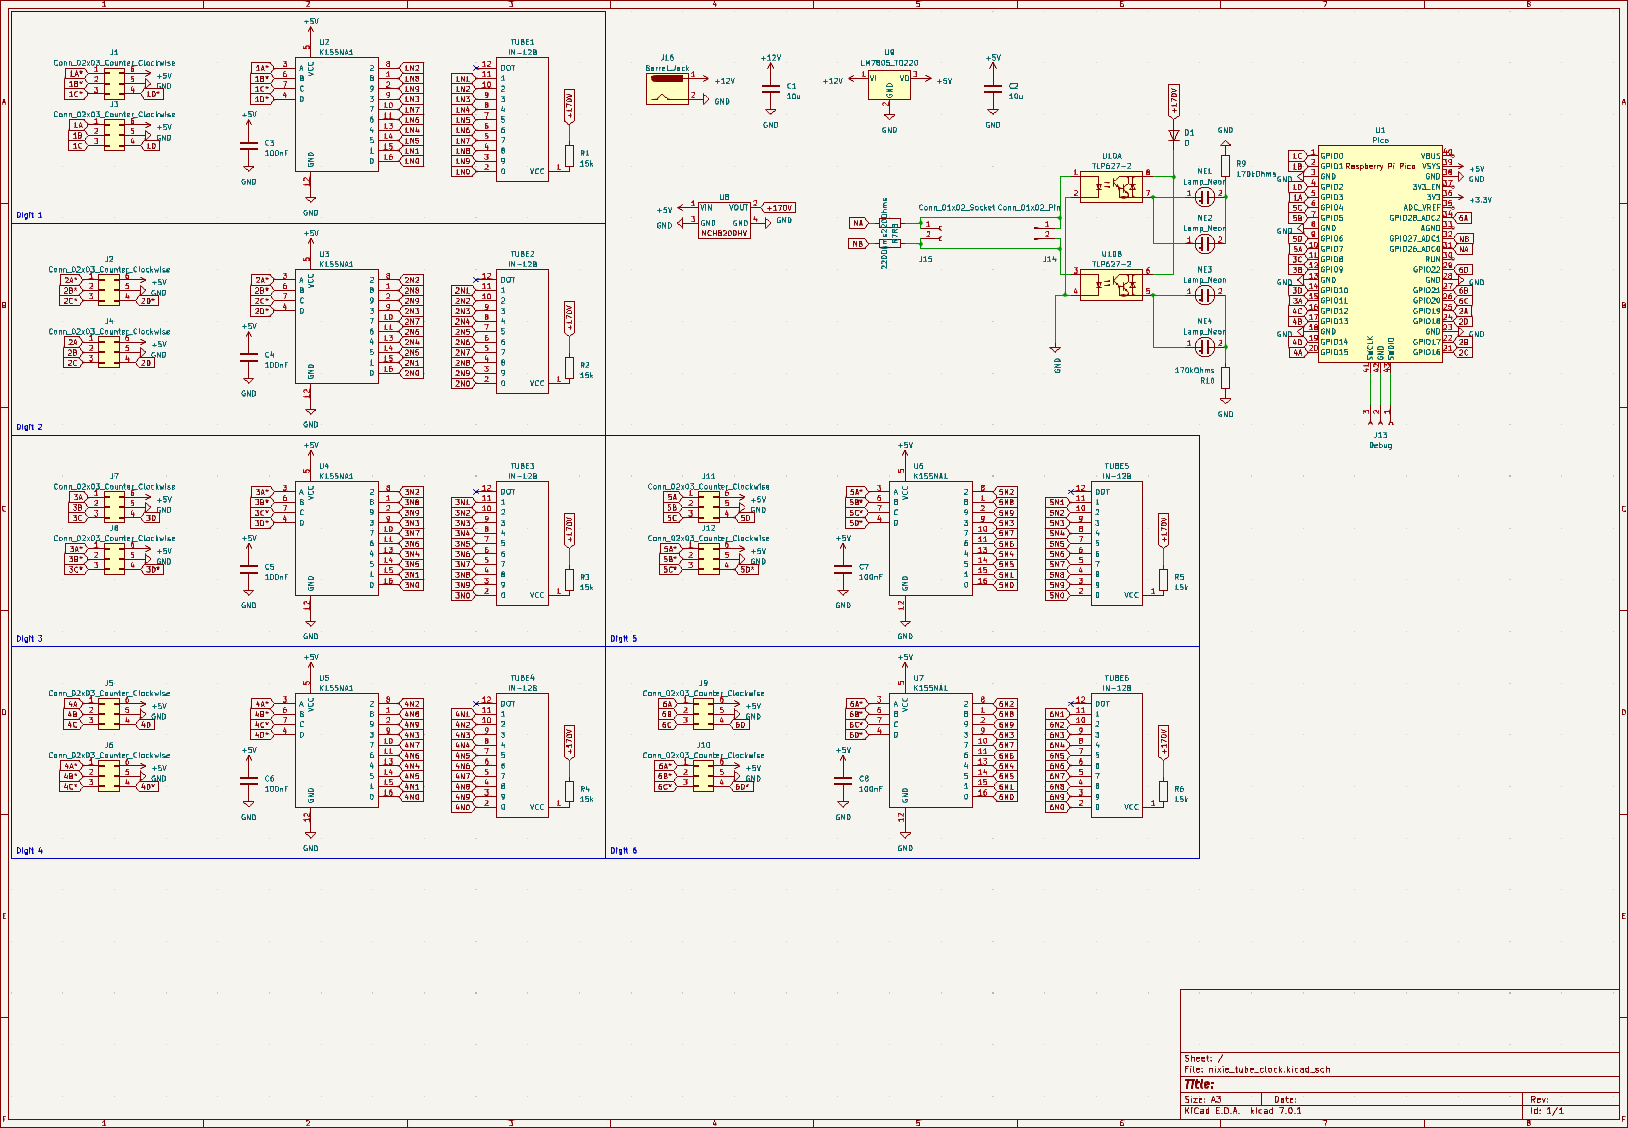Viewport: 1628px width, 1128px height.
Task: Click the D1 diode symbol
Action: pyautogui.click(x=1174, y=134)
